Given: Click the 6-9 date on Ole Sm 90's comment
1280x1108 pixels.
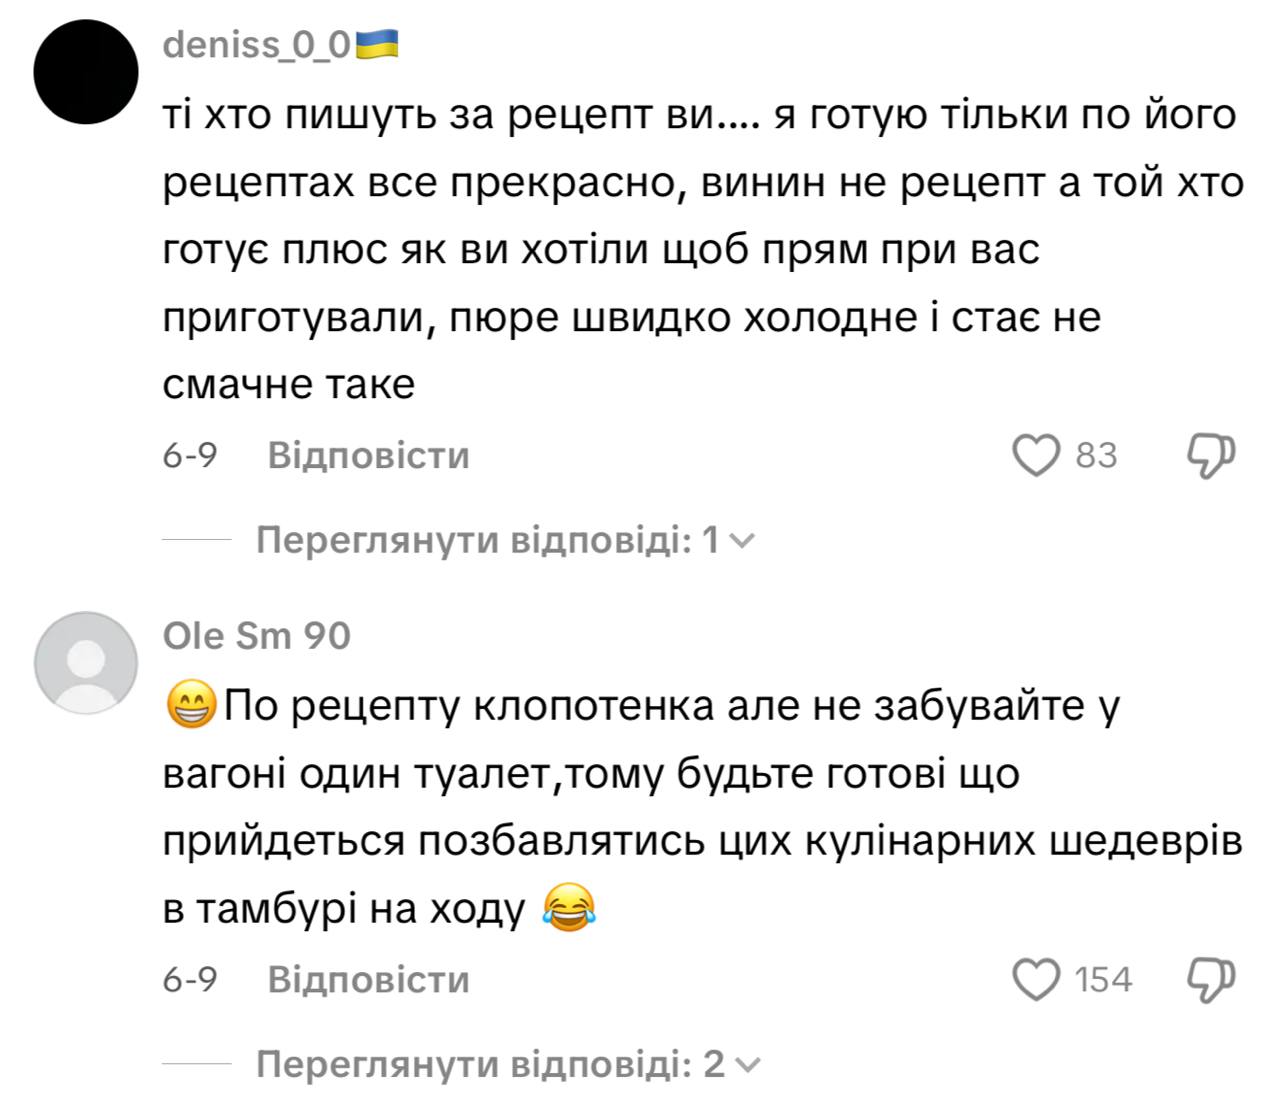Looking at the screenshot, I should click(x=190, y=979).
